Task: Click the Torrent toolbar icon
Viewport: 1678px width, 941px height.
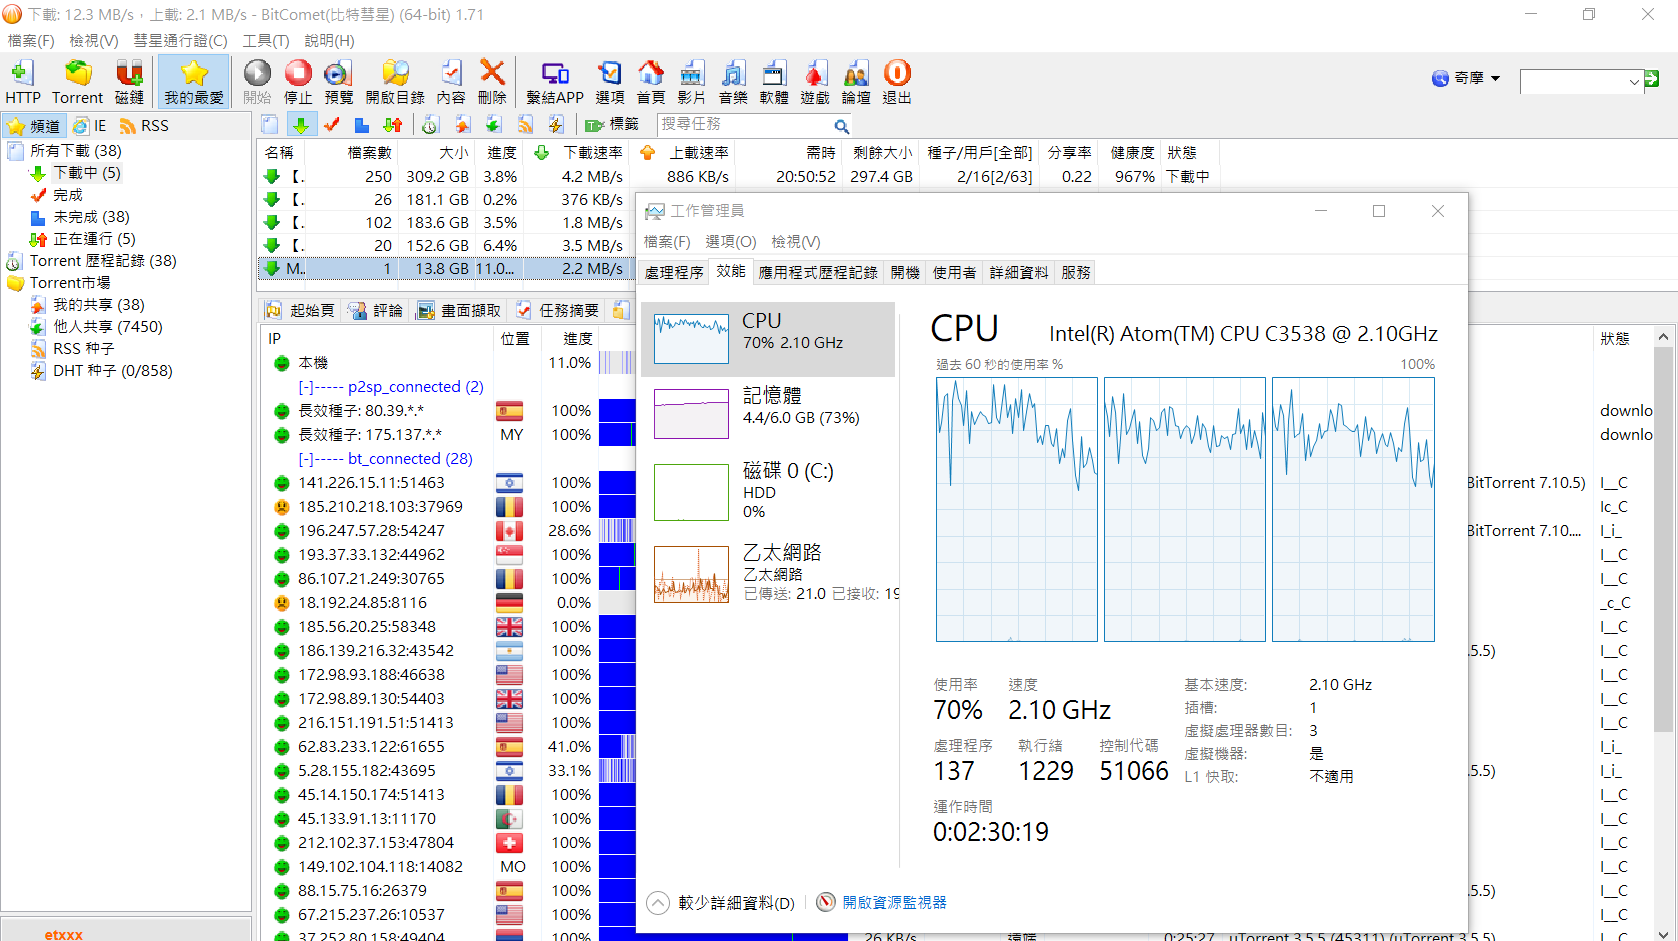Action: (x=77, y=82)
